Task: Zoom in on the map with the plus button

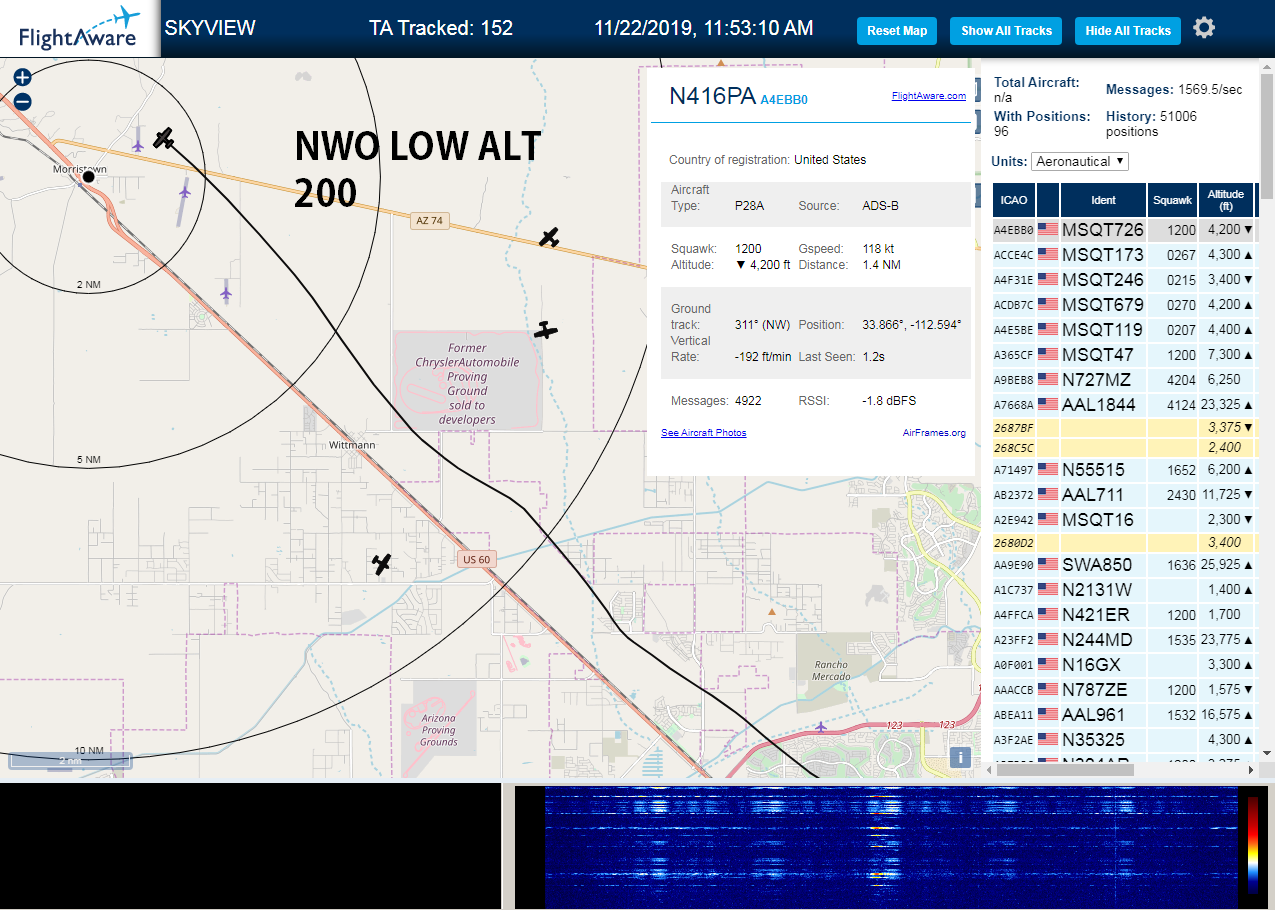Action: (x=23, y=77)
